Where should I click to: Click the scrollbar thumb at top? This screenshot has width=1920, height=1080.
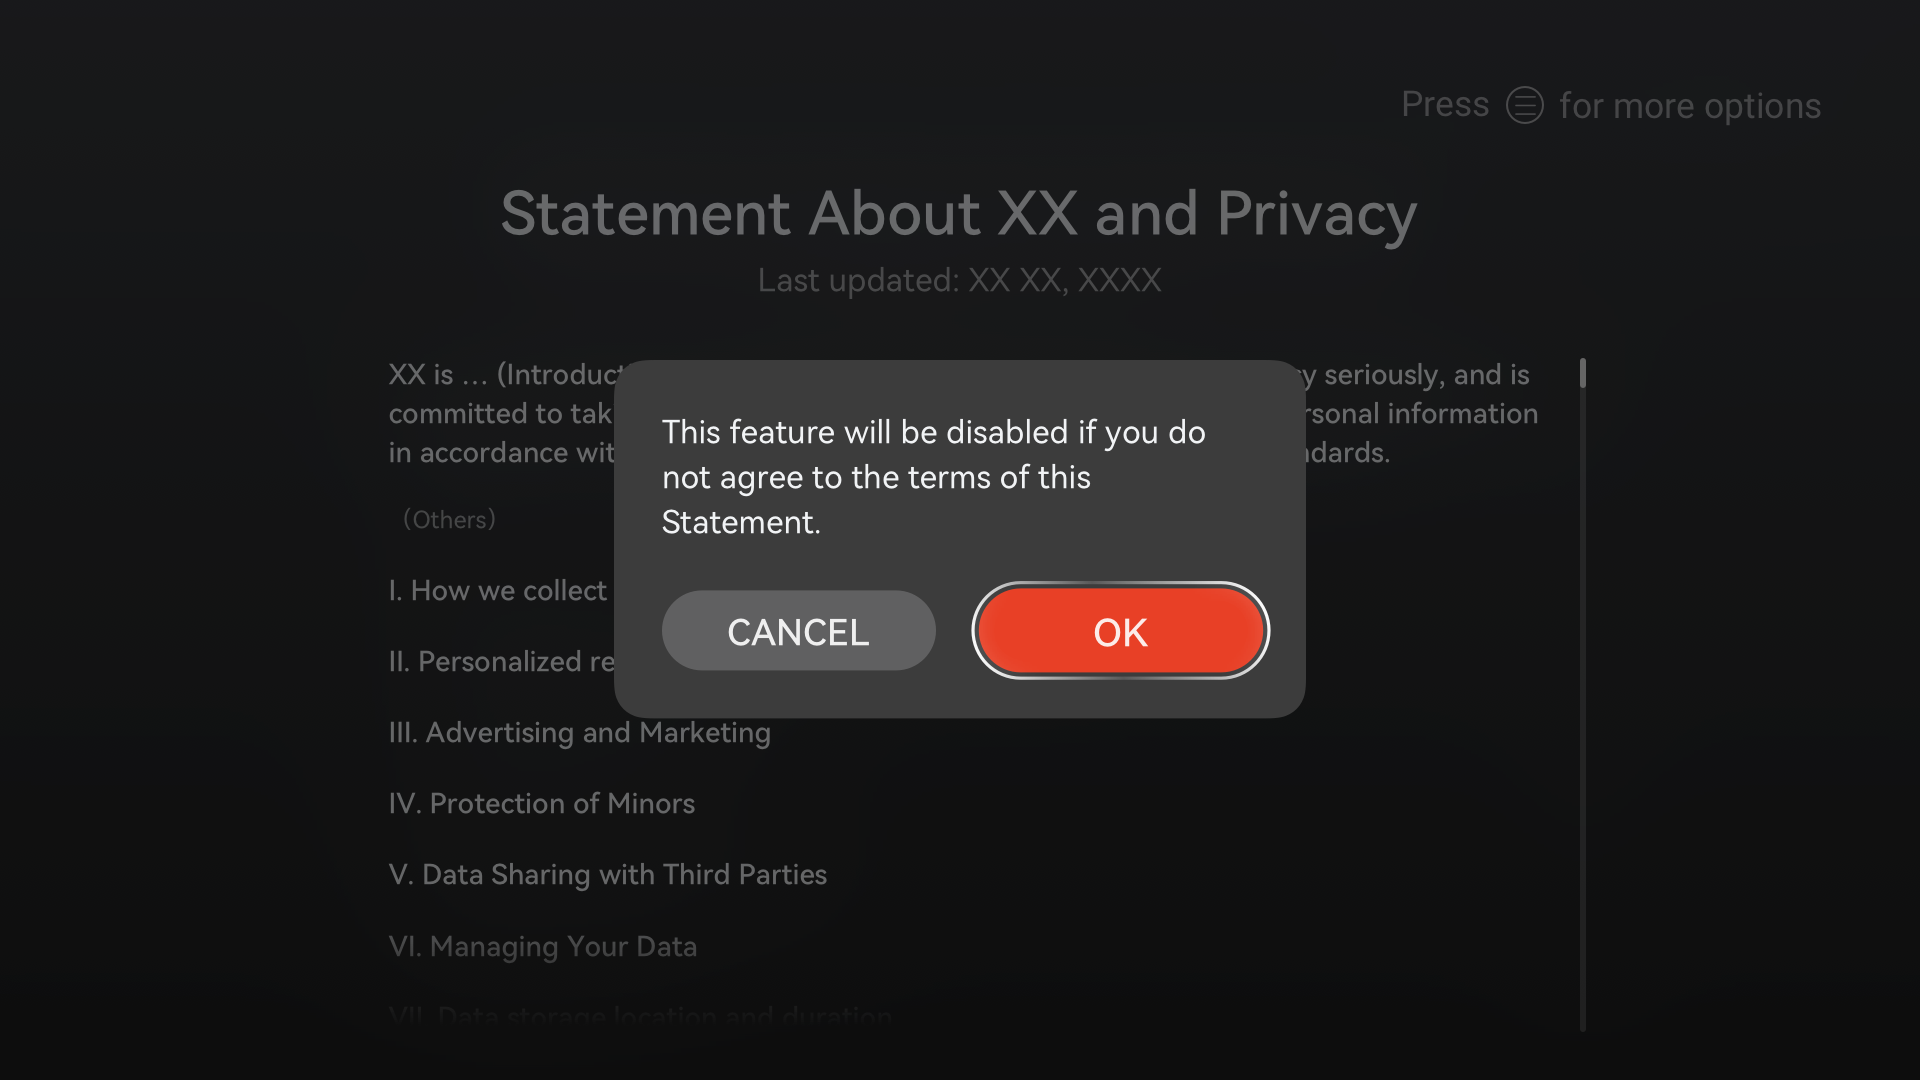point(1582,373)
